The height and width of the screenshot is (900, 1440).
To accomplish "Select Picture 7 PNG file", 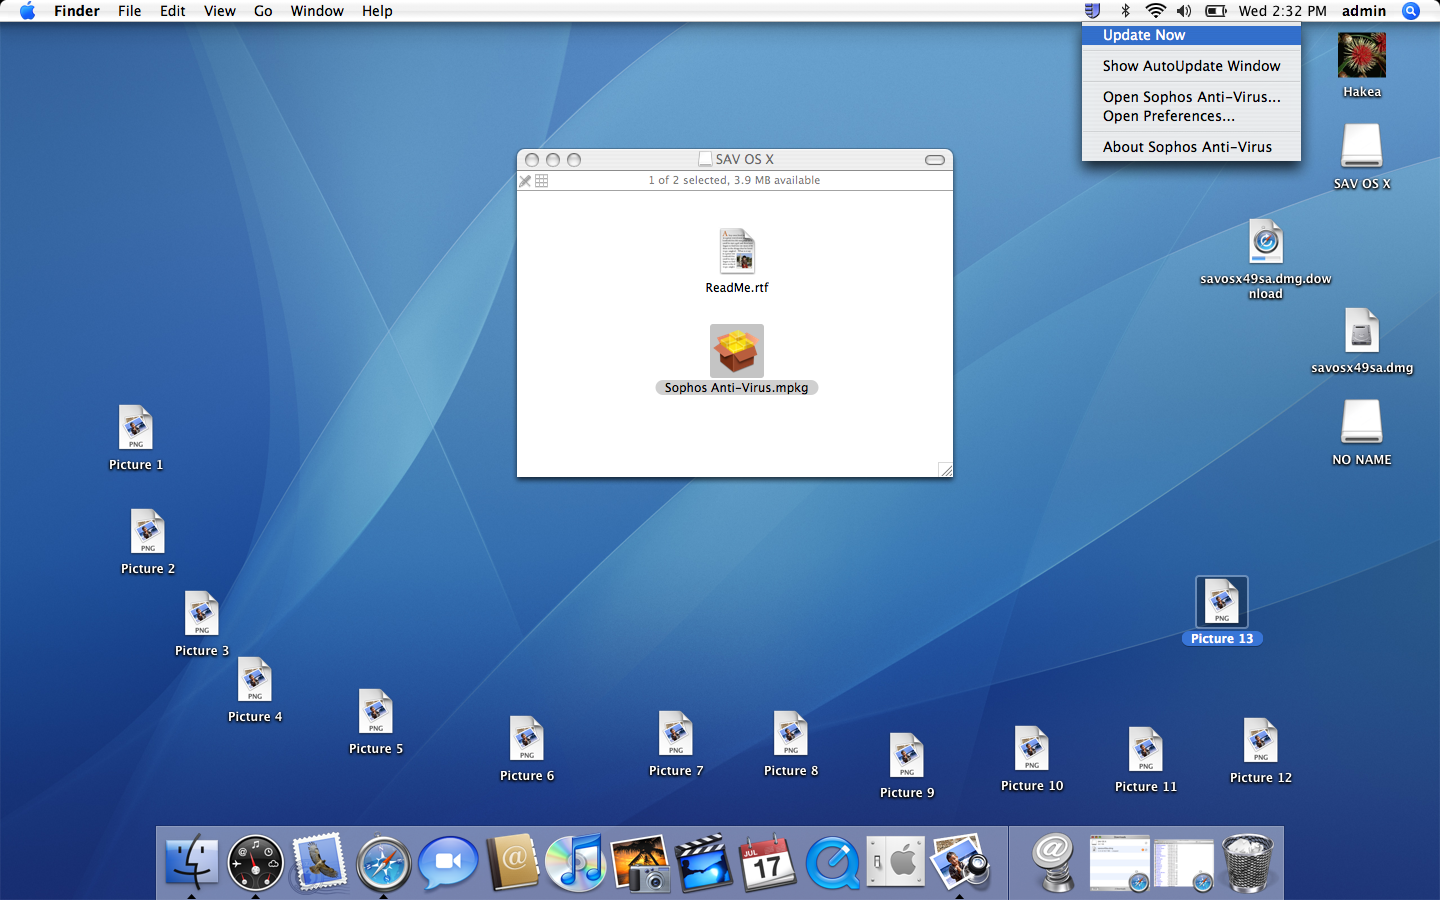I will point(676,734).
